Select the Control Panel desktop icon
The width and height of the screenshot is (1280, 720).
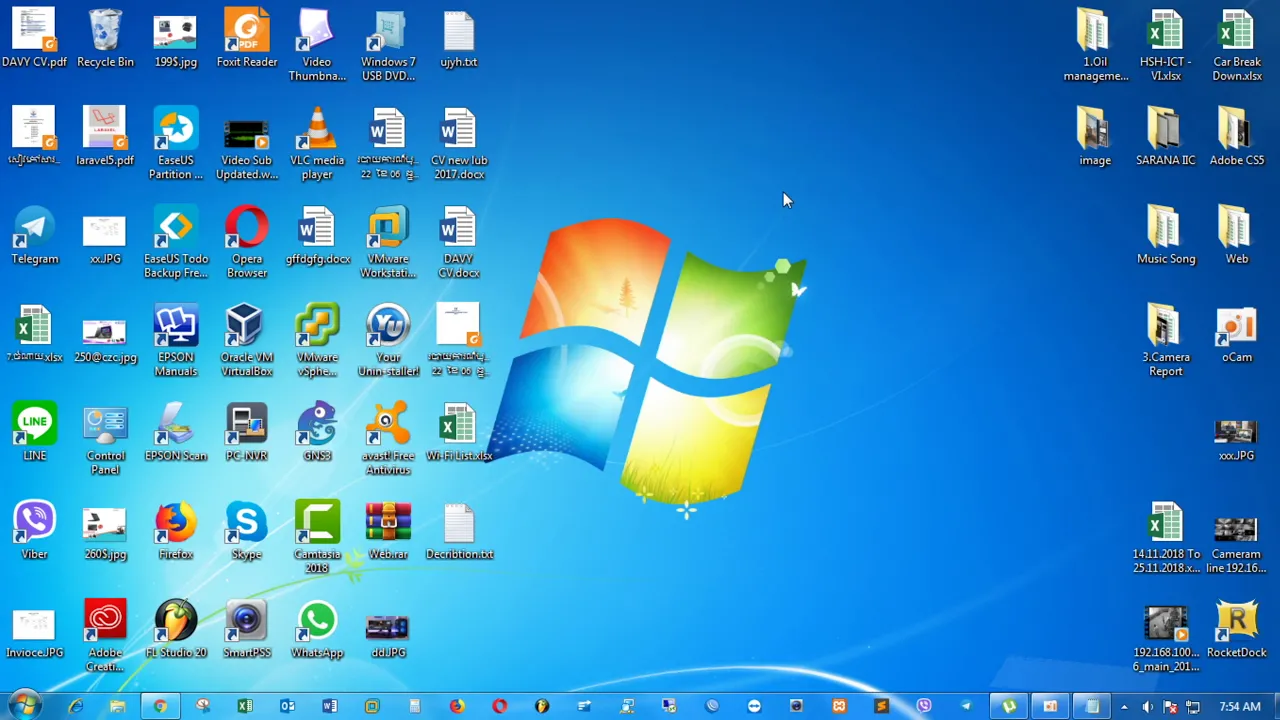[105, 439]
